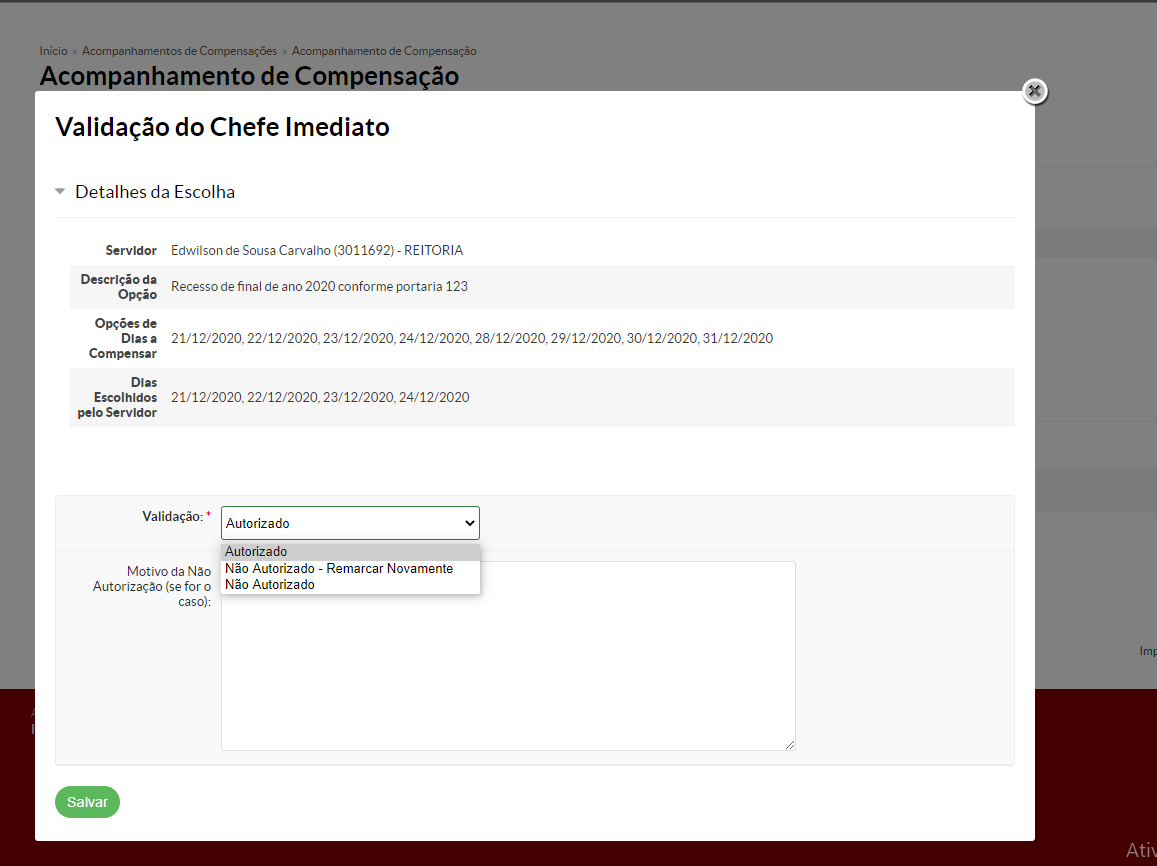Open Acompanhamentos de Compensações breadcrumb link
This screenshot has height=866, width=1157.
pyautogui.click(x=179, y=51)
